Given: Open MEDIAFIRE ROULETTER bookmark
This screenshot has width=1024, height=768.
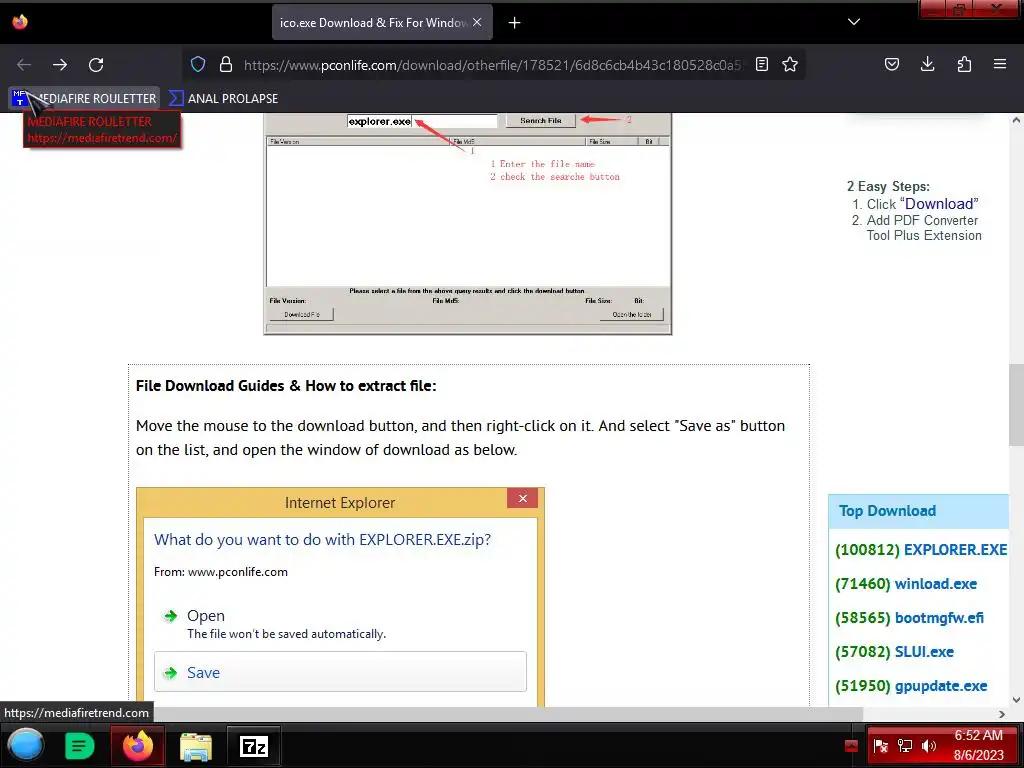Looking at the screenshot, I should pos(85,99).
